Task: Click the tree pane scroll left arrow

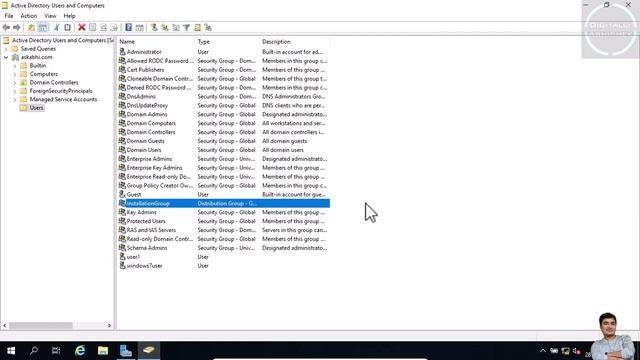Action: pos(4,325)
